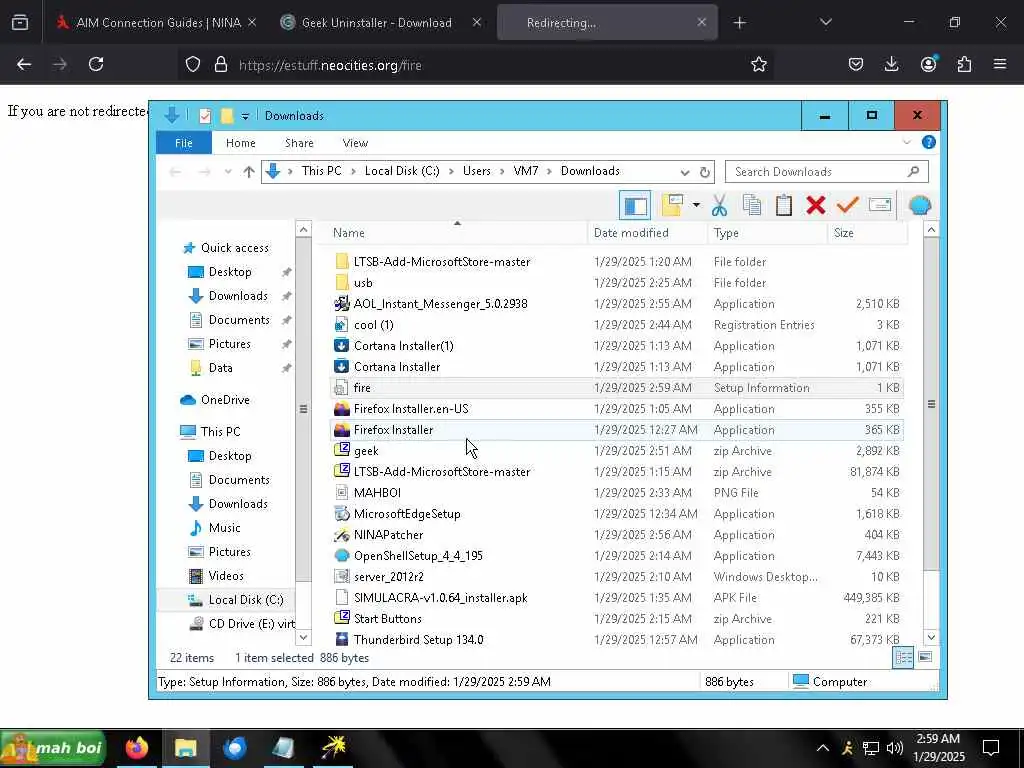Click the Copy toolbar icon
Screen dimensions: 1024x768
coord(752,206)
